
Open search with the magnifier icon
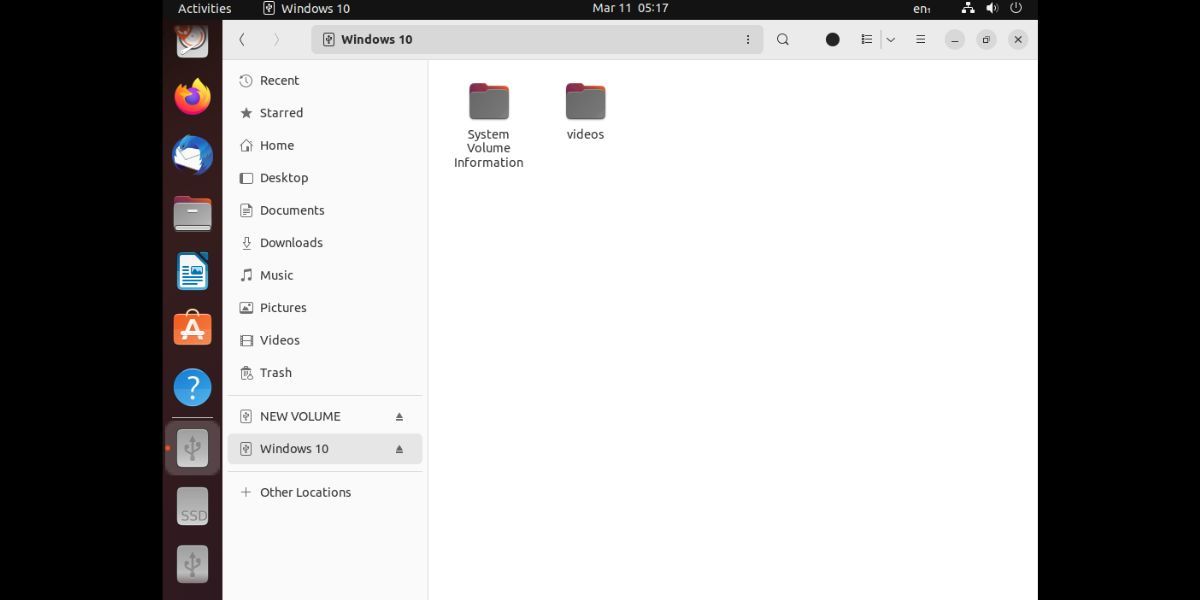point(783,40)
